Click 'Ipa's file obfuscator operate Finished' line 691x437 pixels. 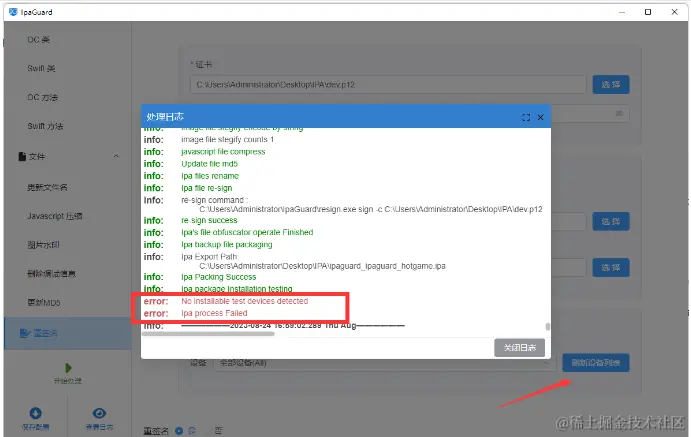(x=247, y=233)
